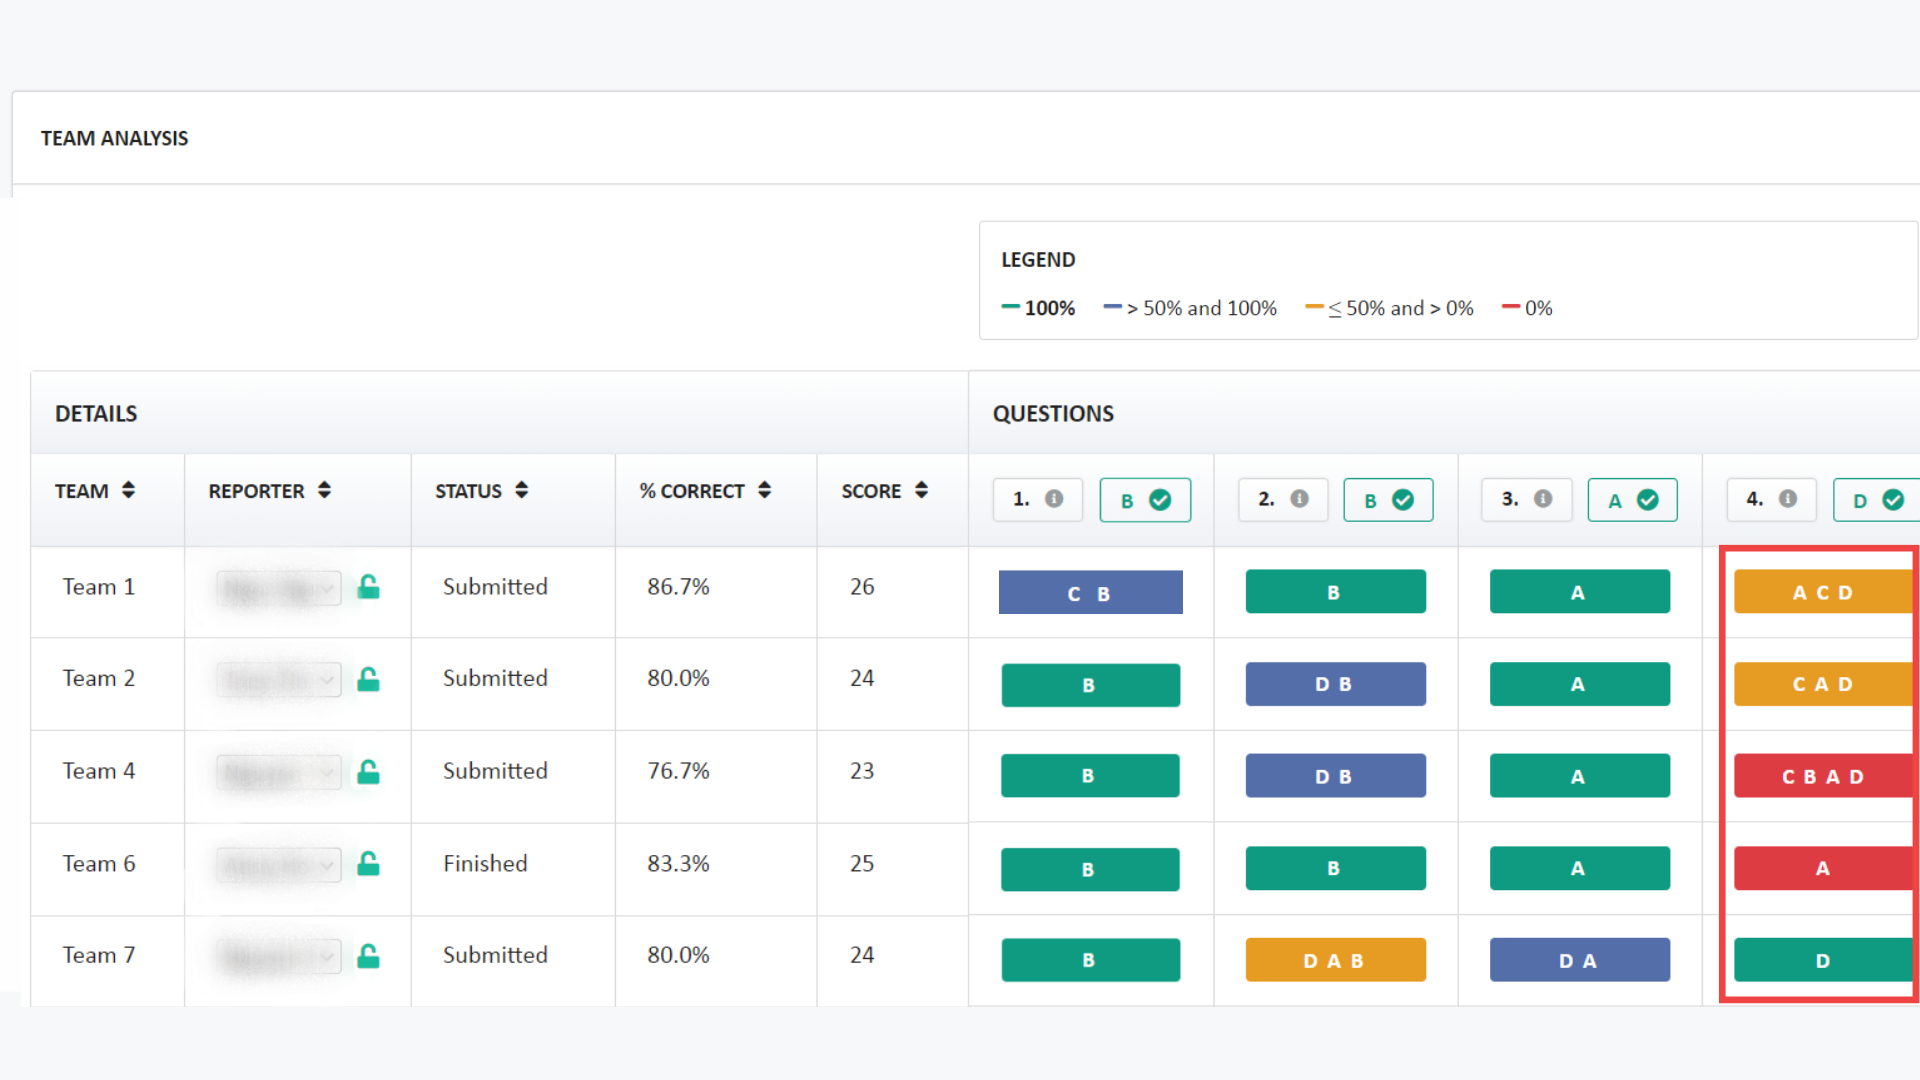The image size is (1920, 1080).
Task: Click the sort icon on the SCORE column
Action: point(921,490)
